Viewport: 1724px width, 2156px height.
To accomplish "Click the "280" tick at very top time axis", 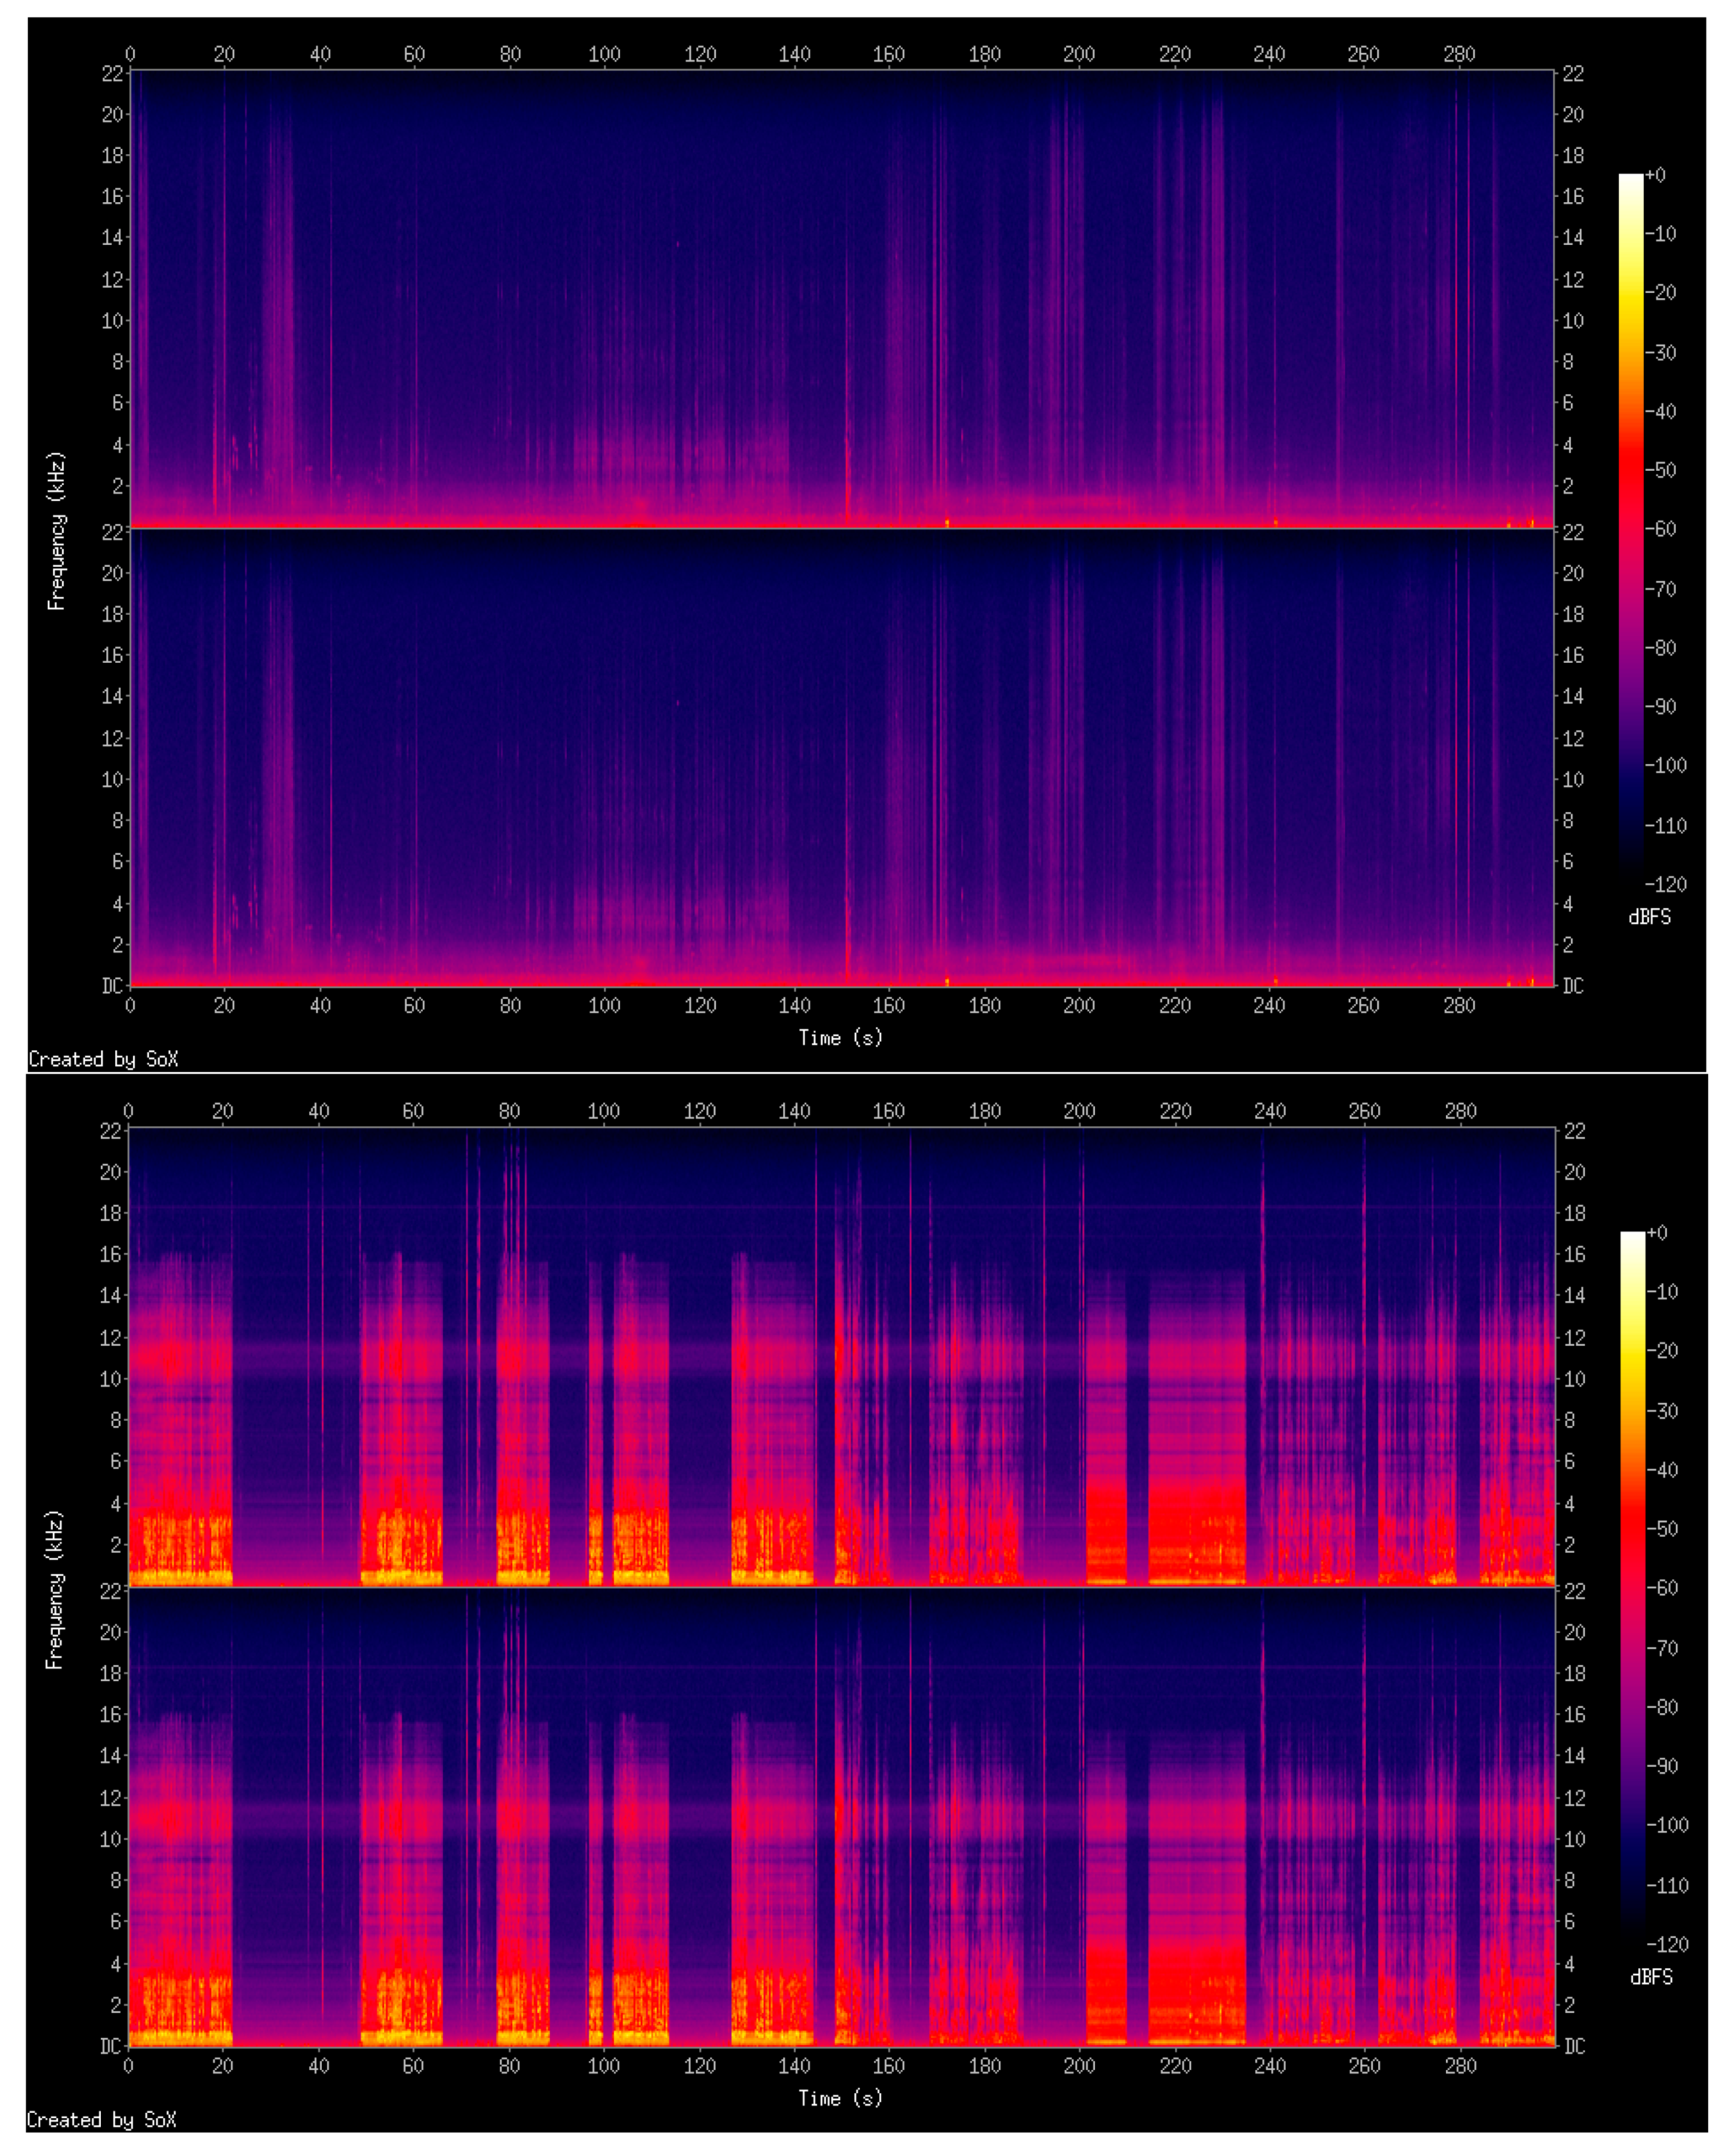I will point(1459,54).
